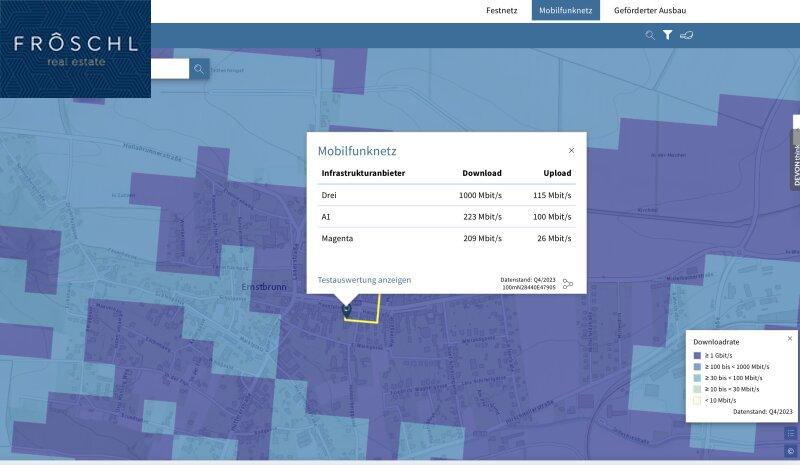Click the Fröschl real estate logo

pos(75,49)
